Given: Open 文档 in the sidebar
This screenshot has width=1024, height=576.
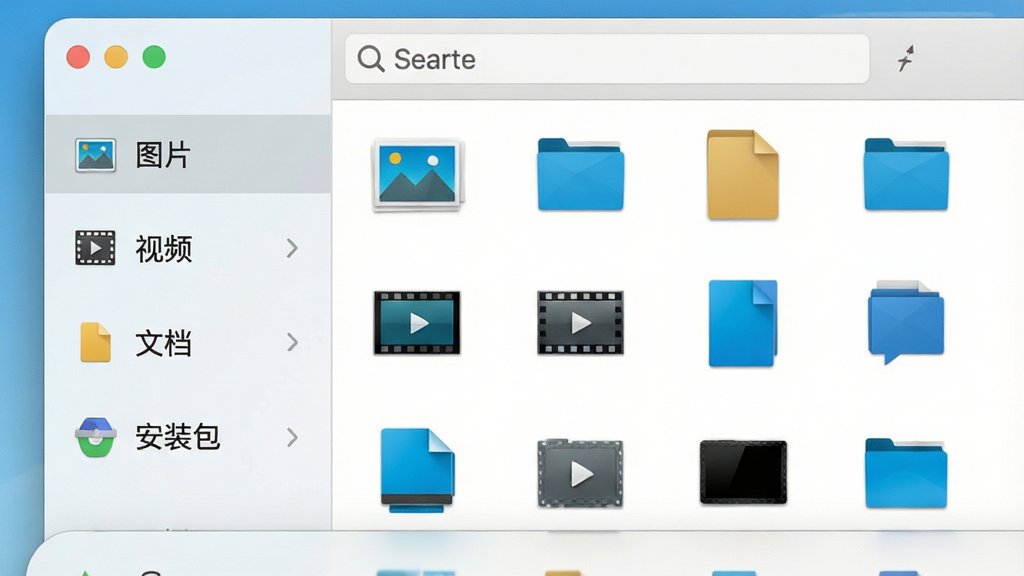Looking at the screenshot, I should coord(188,342).
